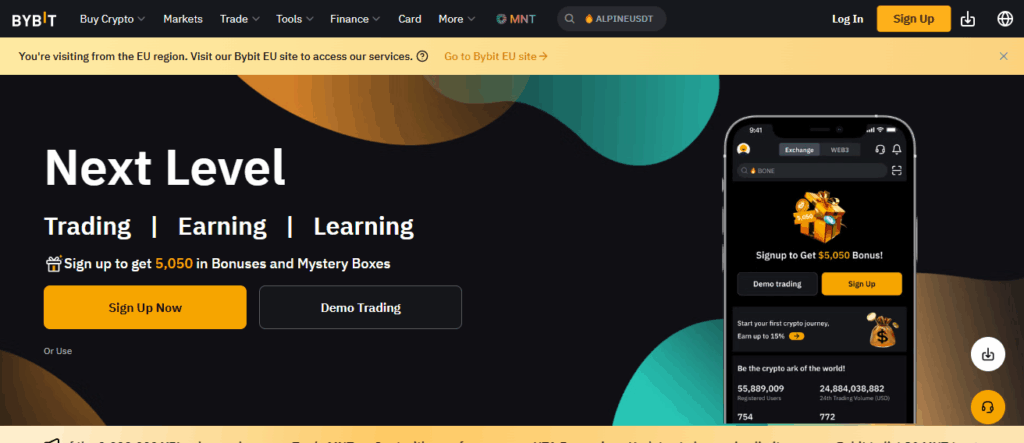Click the ALPINEUSDT search field
Image resolution: width=1024 pixels, height=443 pixels.
(624, 19)
